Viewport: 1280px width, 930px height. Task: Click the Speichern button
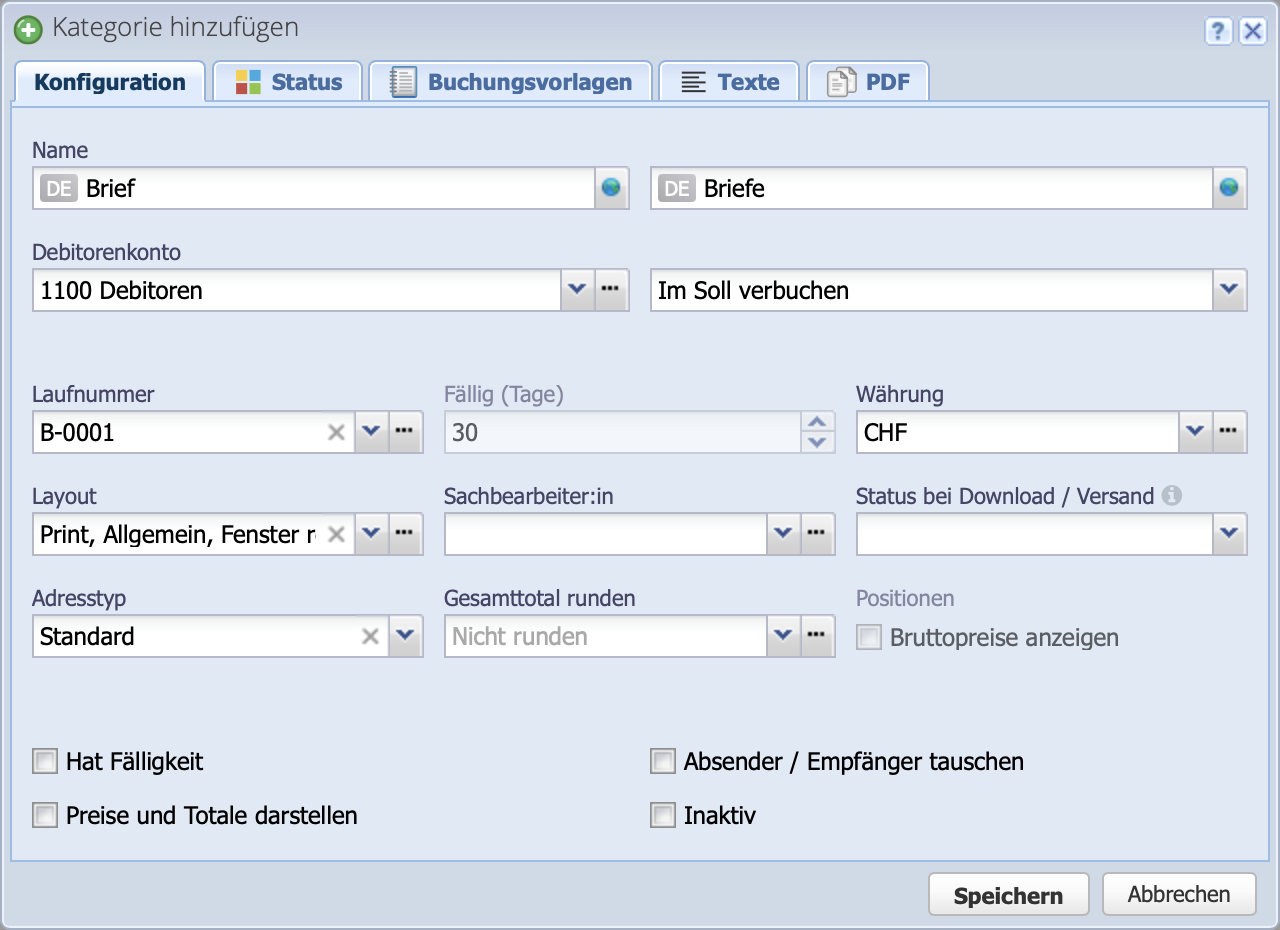coord(1008,894)
